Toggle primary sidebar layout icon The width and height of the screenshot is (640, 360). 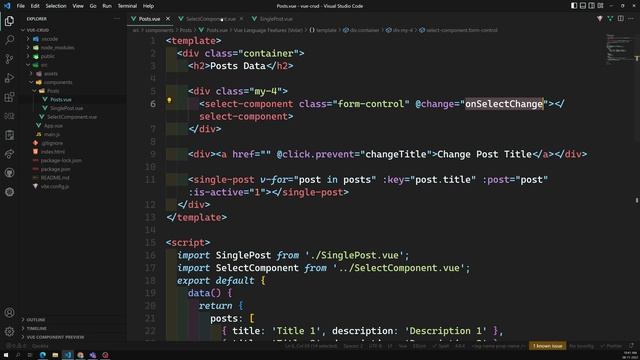click(x=574, y=6)
